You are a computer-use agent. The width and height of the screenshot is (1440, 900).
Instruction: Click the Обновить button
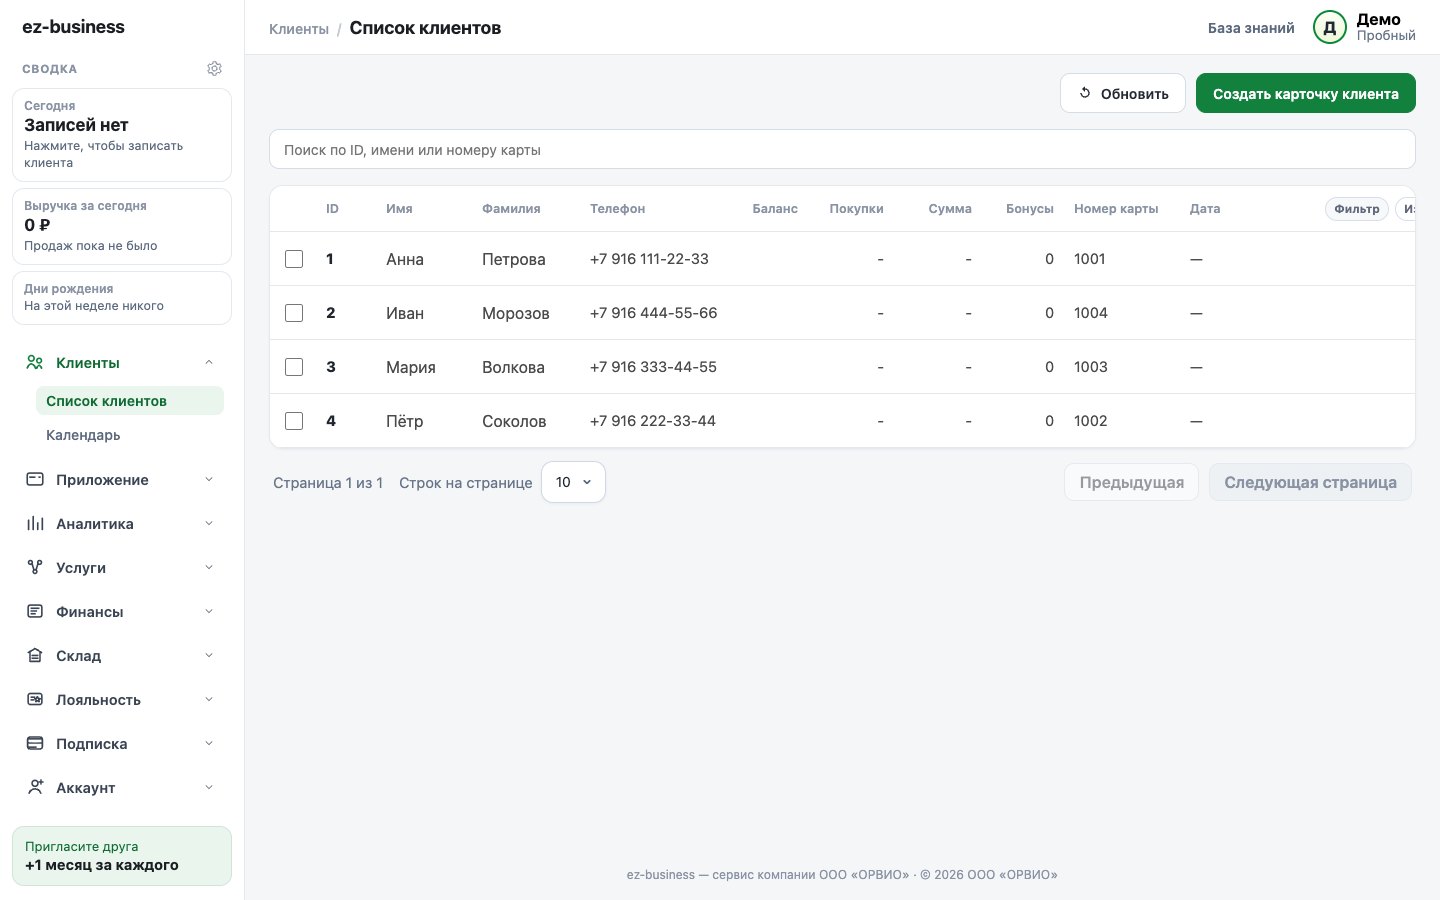[1123, 93]
